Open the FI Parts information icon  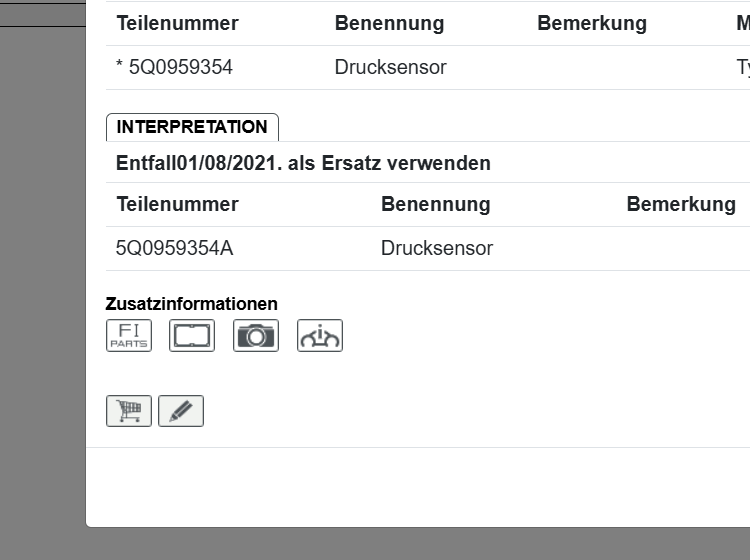(129, 336)
